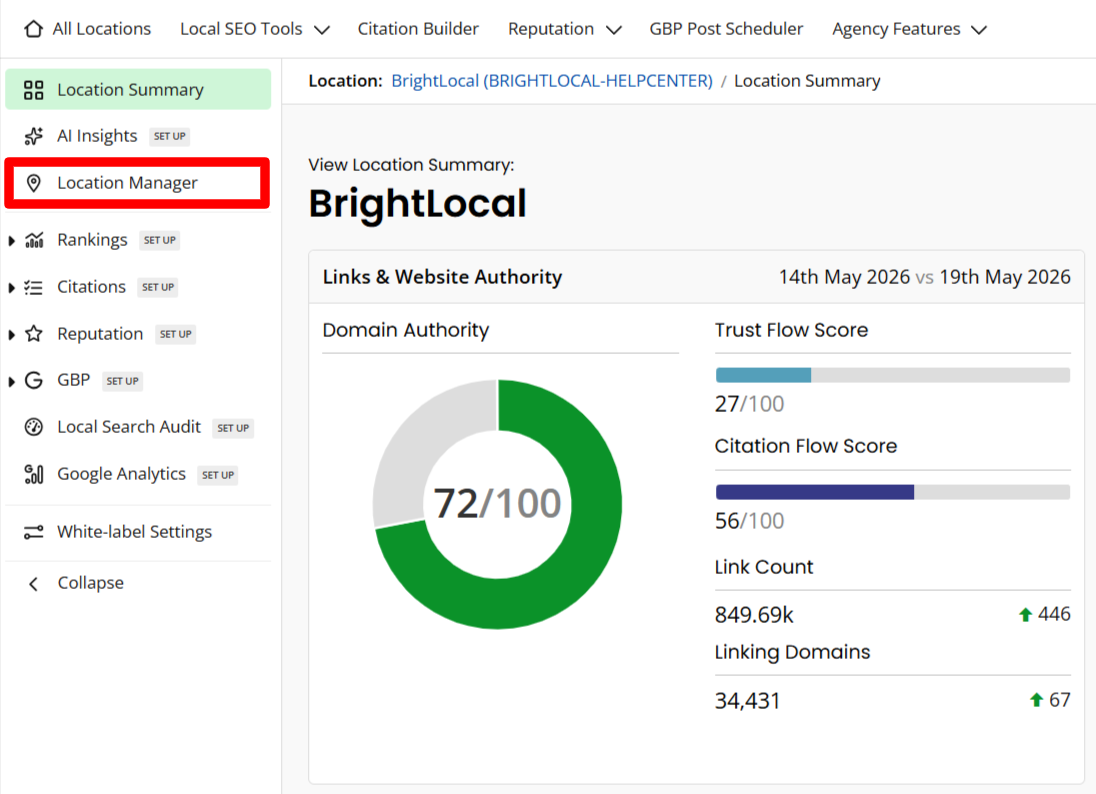Screen dimensions: 1096x794
Task: Open Local Search Audit in the sidebar
Action: point(129,426)
